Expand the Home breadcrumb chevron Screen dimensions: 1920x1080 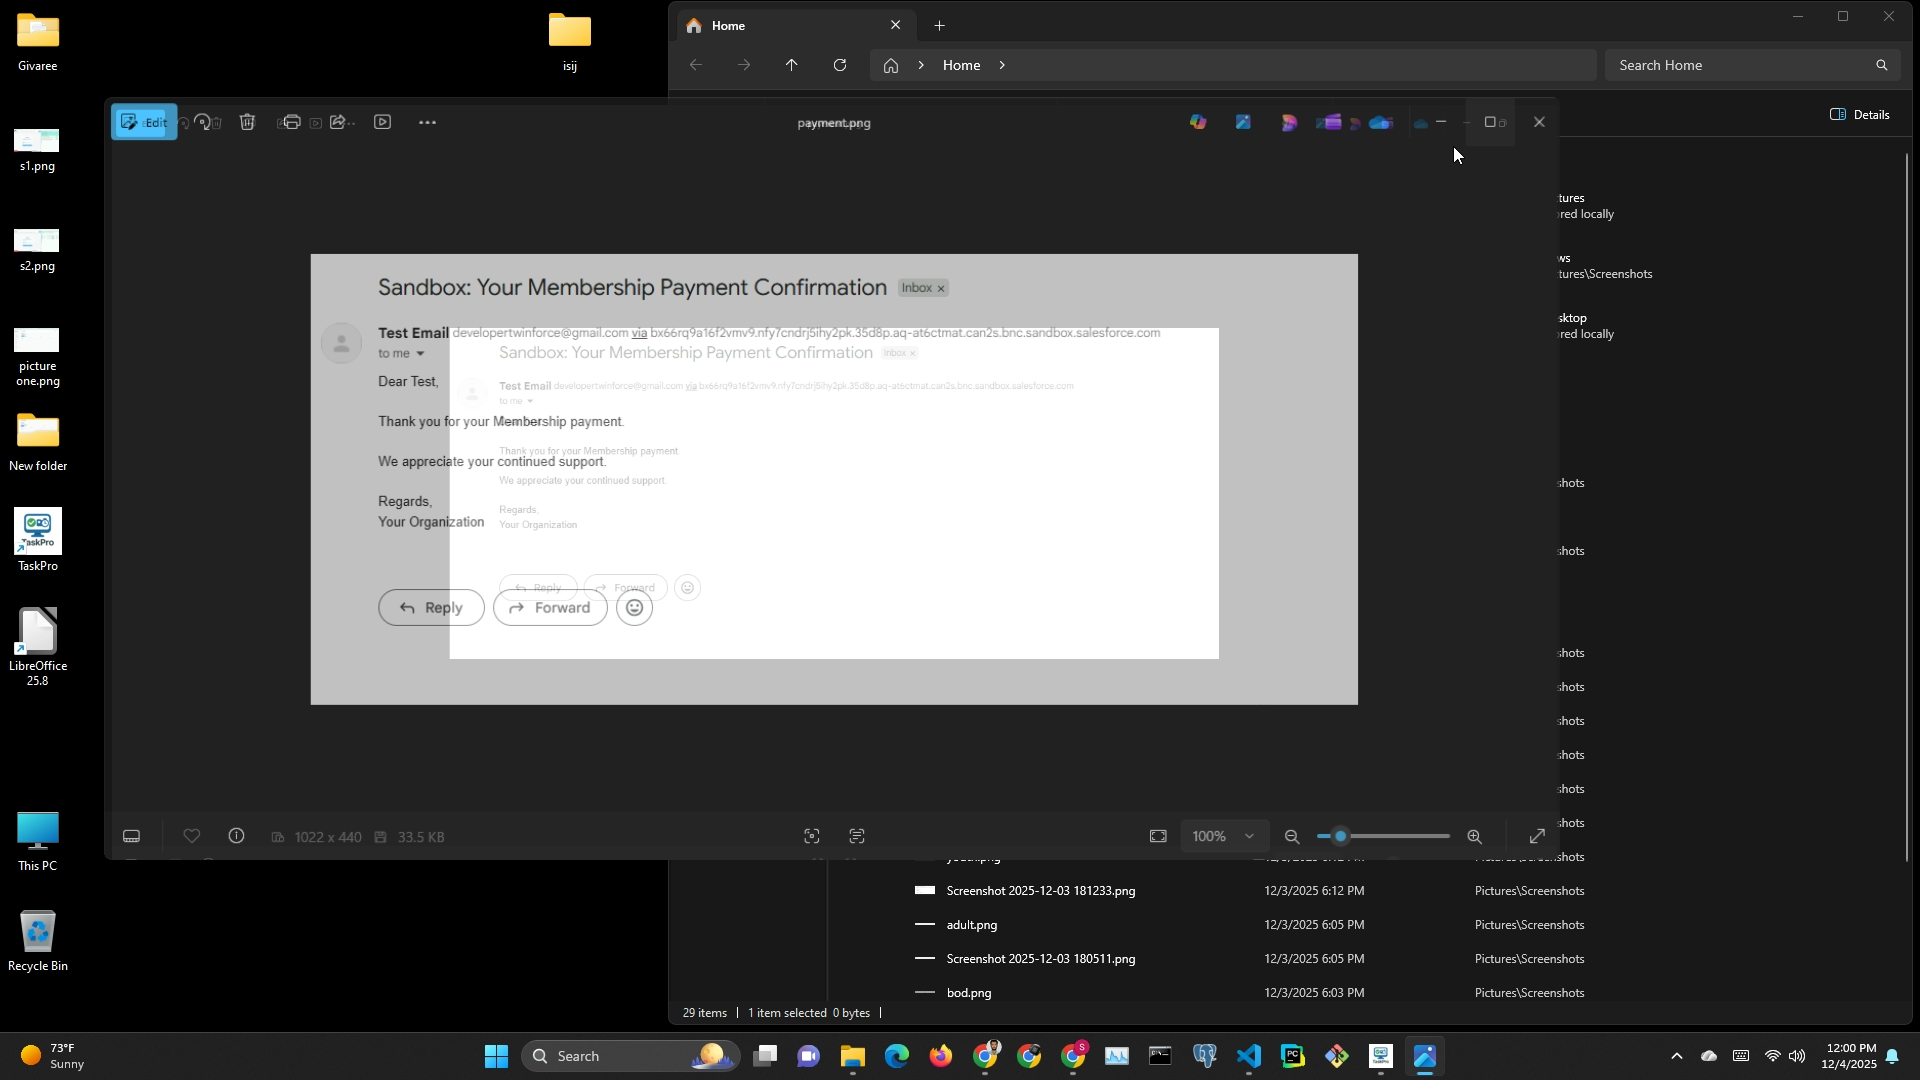tap(1002, 65)
